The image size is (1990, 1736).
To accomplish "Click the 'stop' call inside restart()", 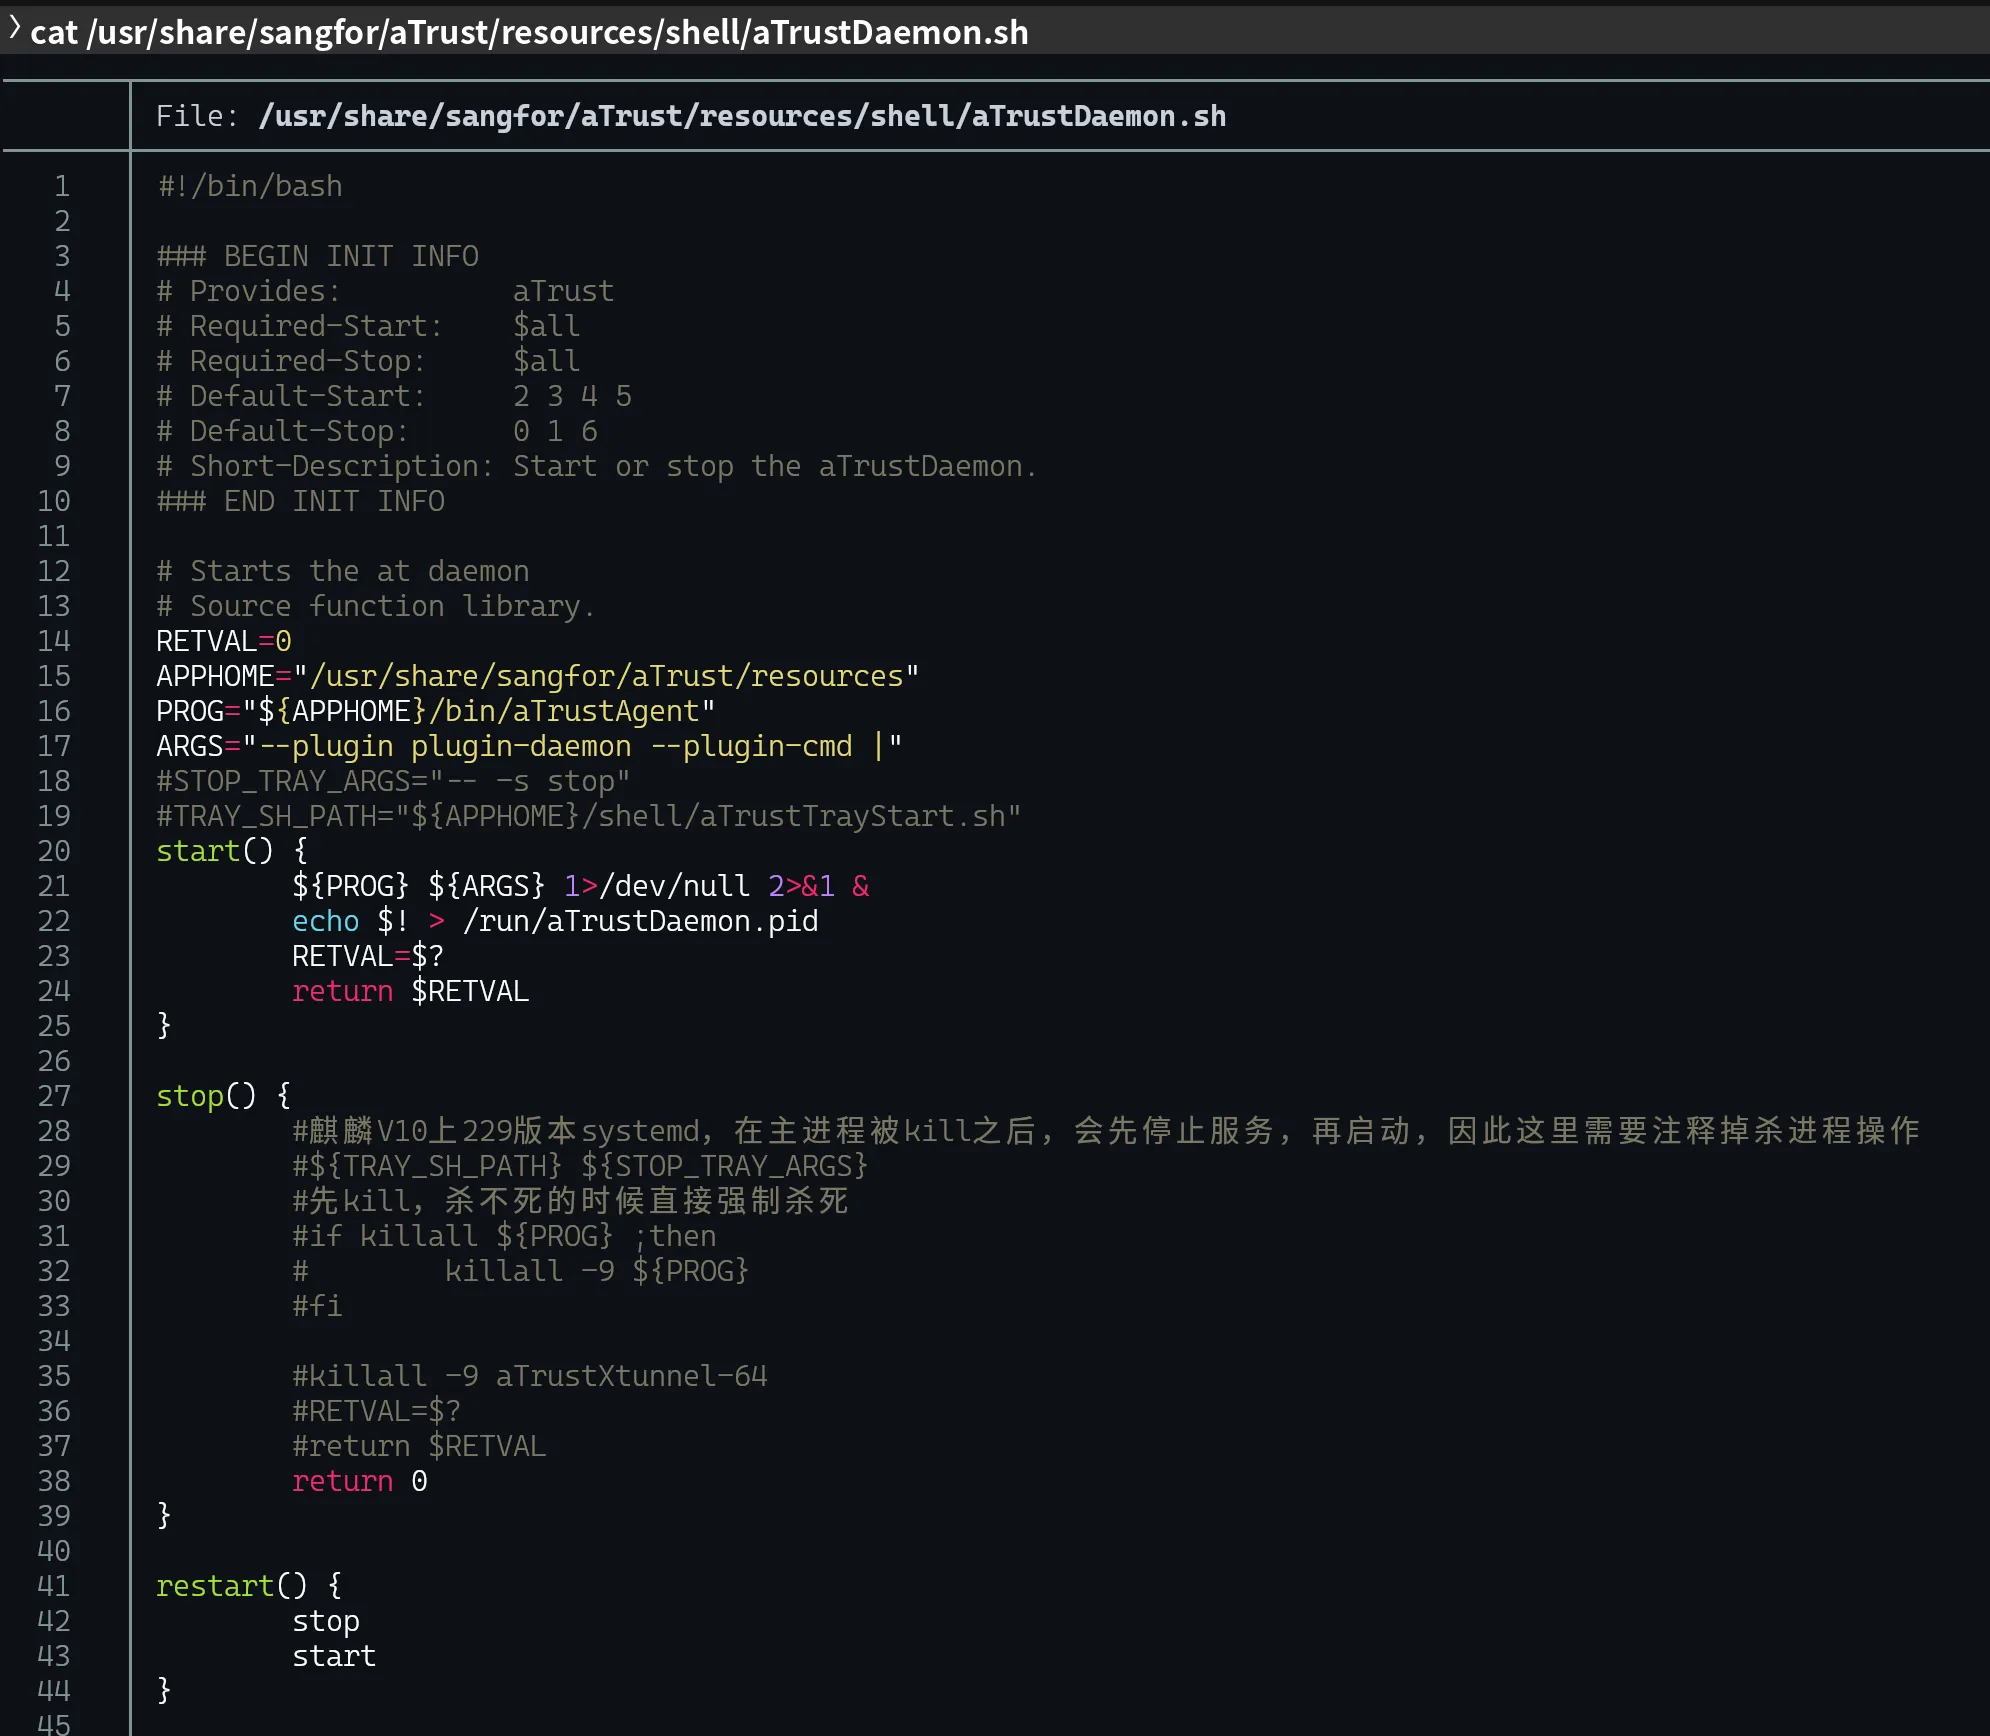I will click(x=326, y=1621).
